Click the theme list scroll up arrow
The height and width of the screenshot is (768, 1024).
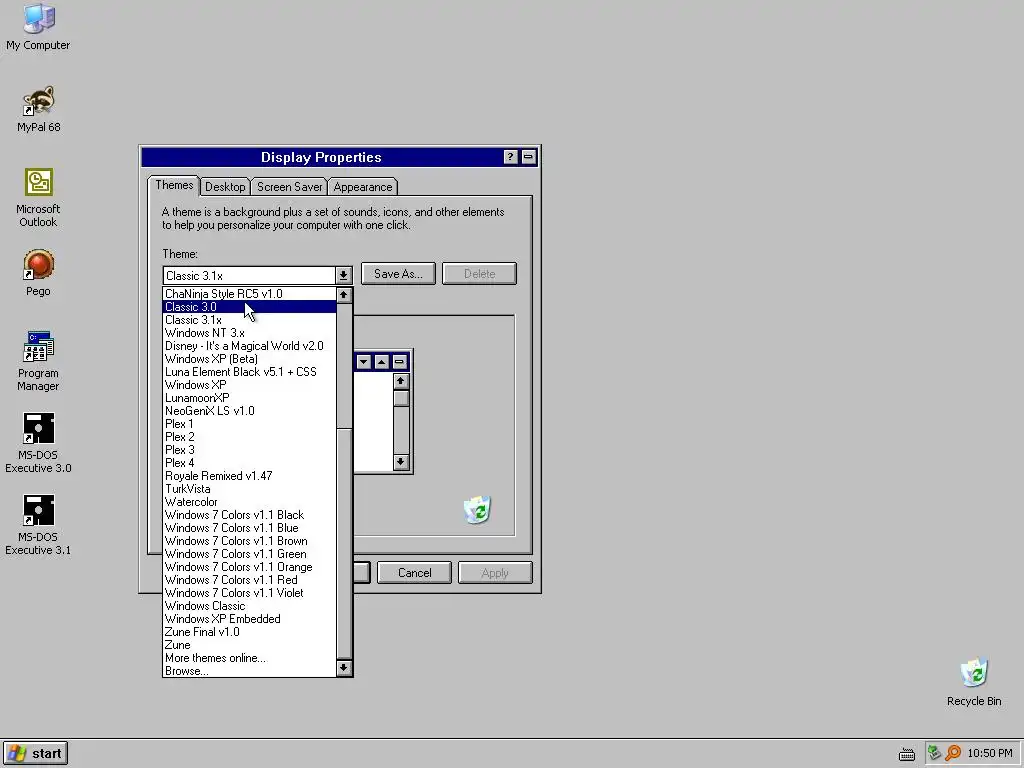pyautogui.click(x=344, y=295)
